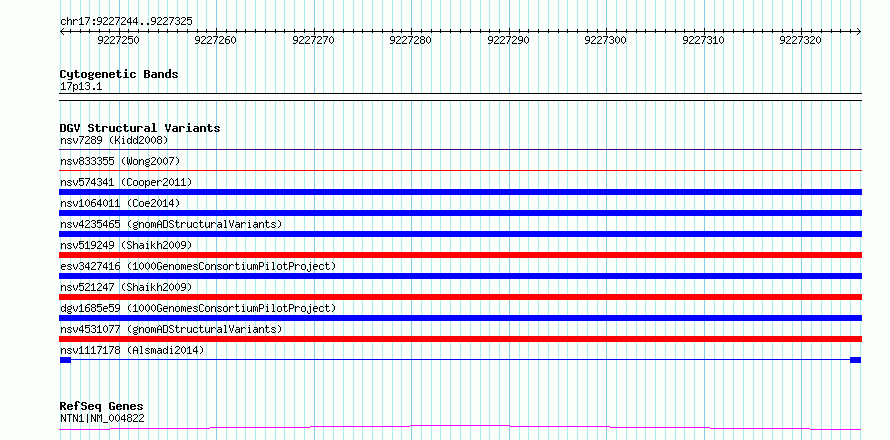Open variant nsv4235465 (gnomADStructuralVariants)
Viewport: 890px width, 440px height.
pyautogui.click(x=171, y=224)
